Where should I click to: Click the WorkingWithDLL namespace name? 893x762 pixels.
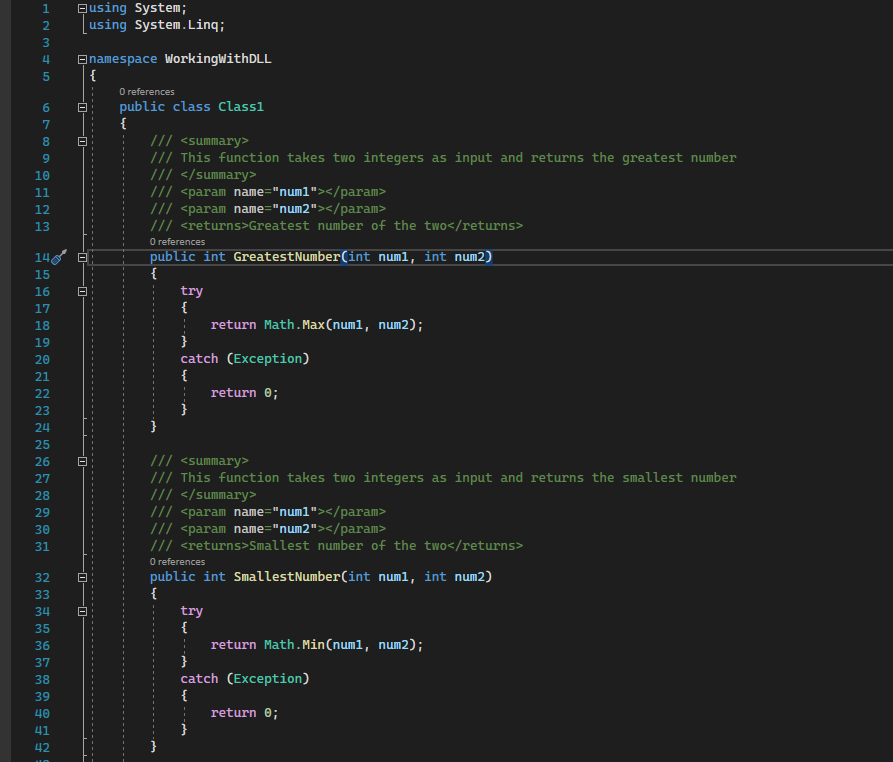pyautogui.click(x=218, y=59)
